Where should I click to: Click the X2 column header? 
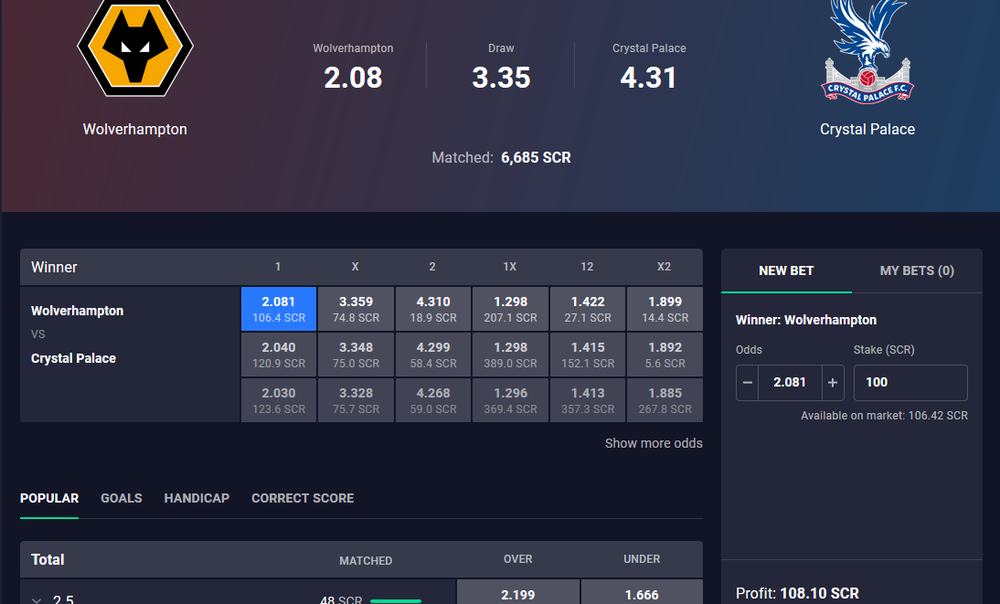coord(664,267)
